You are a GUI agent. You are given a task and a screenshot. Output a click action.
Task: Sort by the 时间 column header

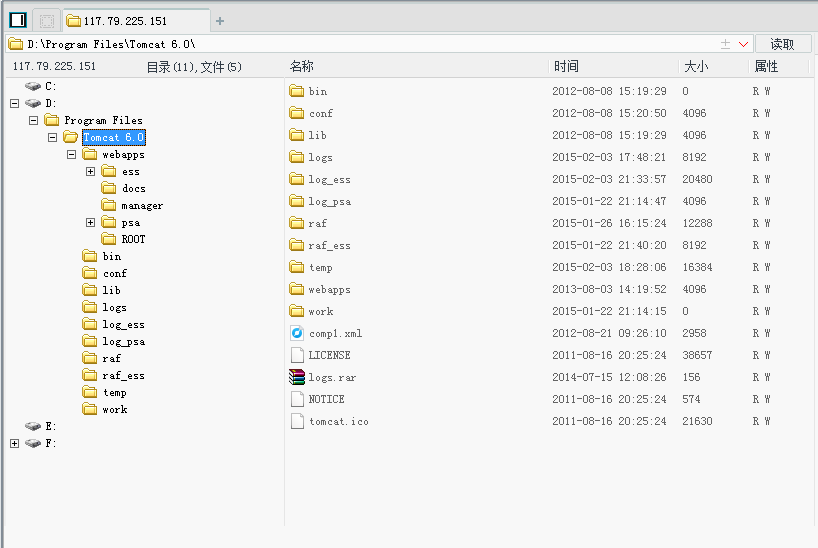click(x=566, y=66)
